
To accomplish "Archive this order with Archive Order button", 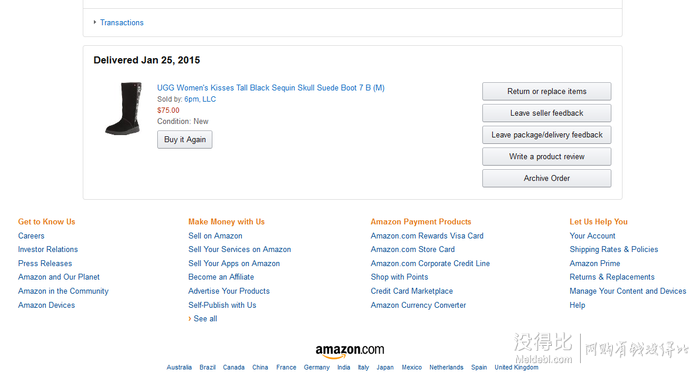I will (546, 178).
